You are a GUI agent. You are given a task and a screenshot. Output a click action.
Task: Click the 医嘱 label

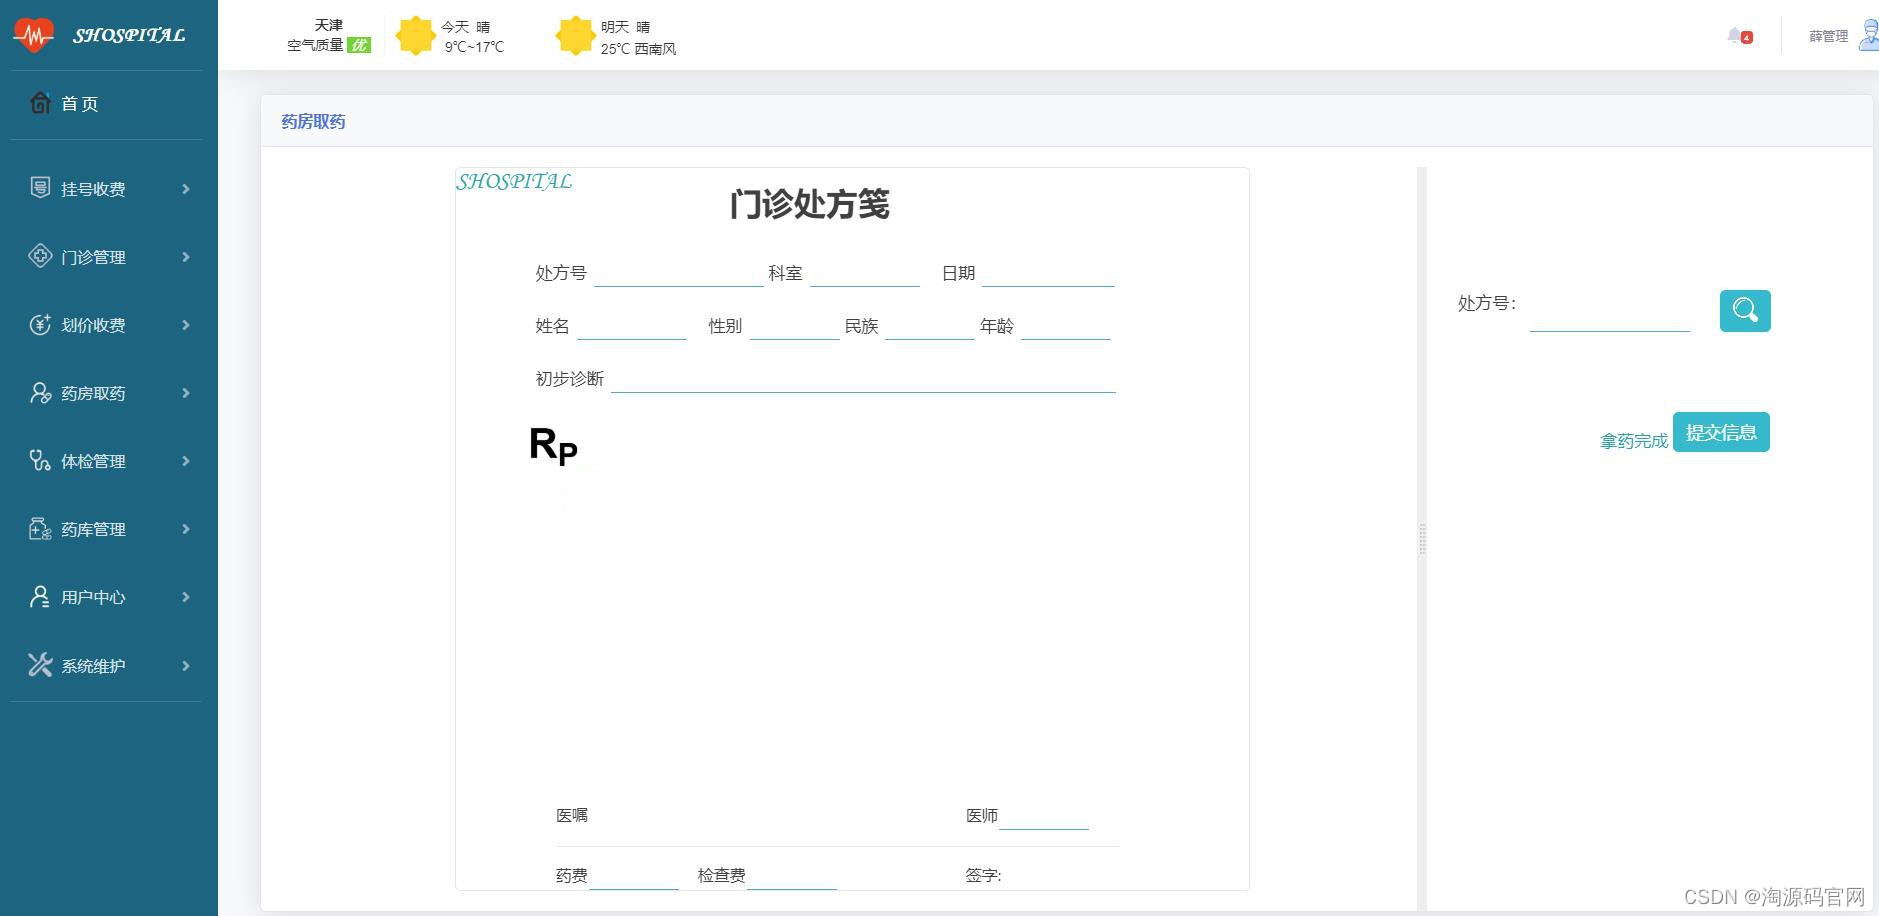[x=572, y=816]
